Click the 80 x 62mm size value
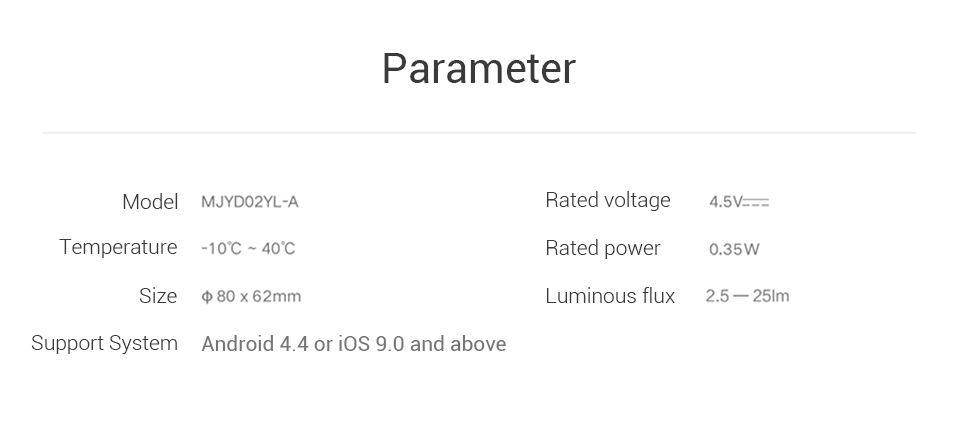960x439 pixels. 259,296
